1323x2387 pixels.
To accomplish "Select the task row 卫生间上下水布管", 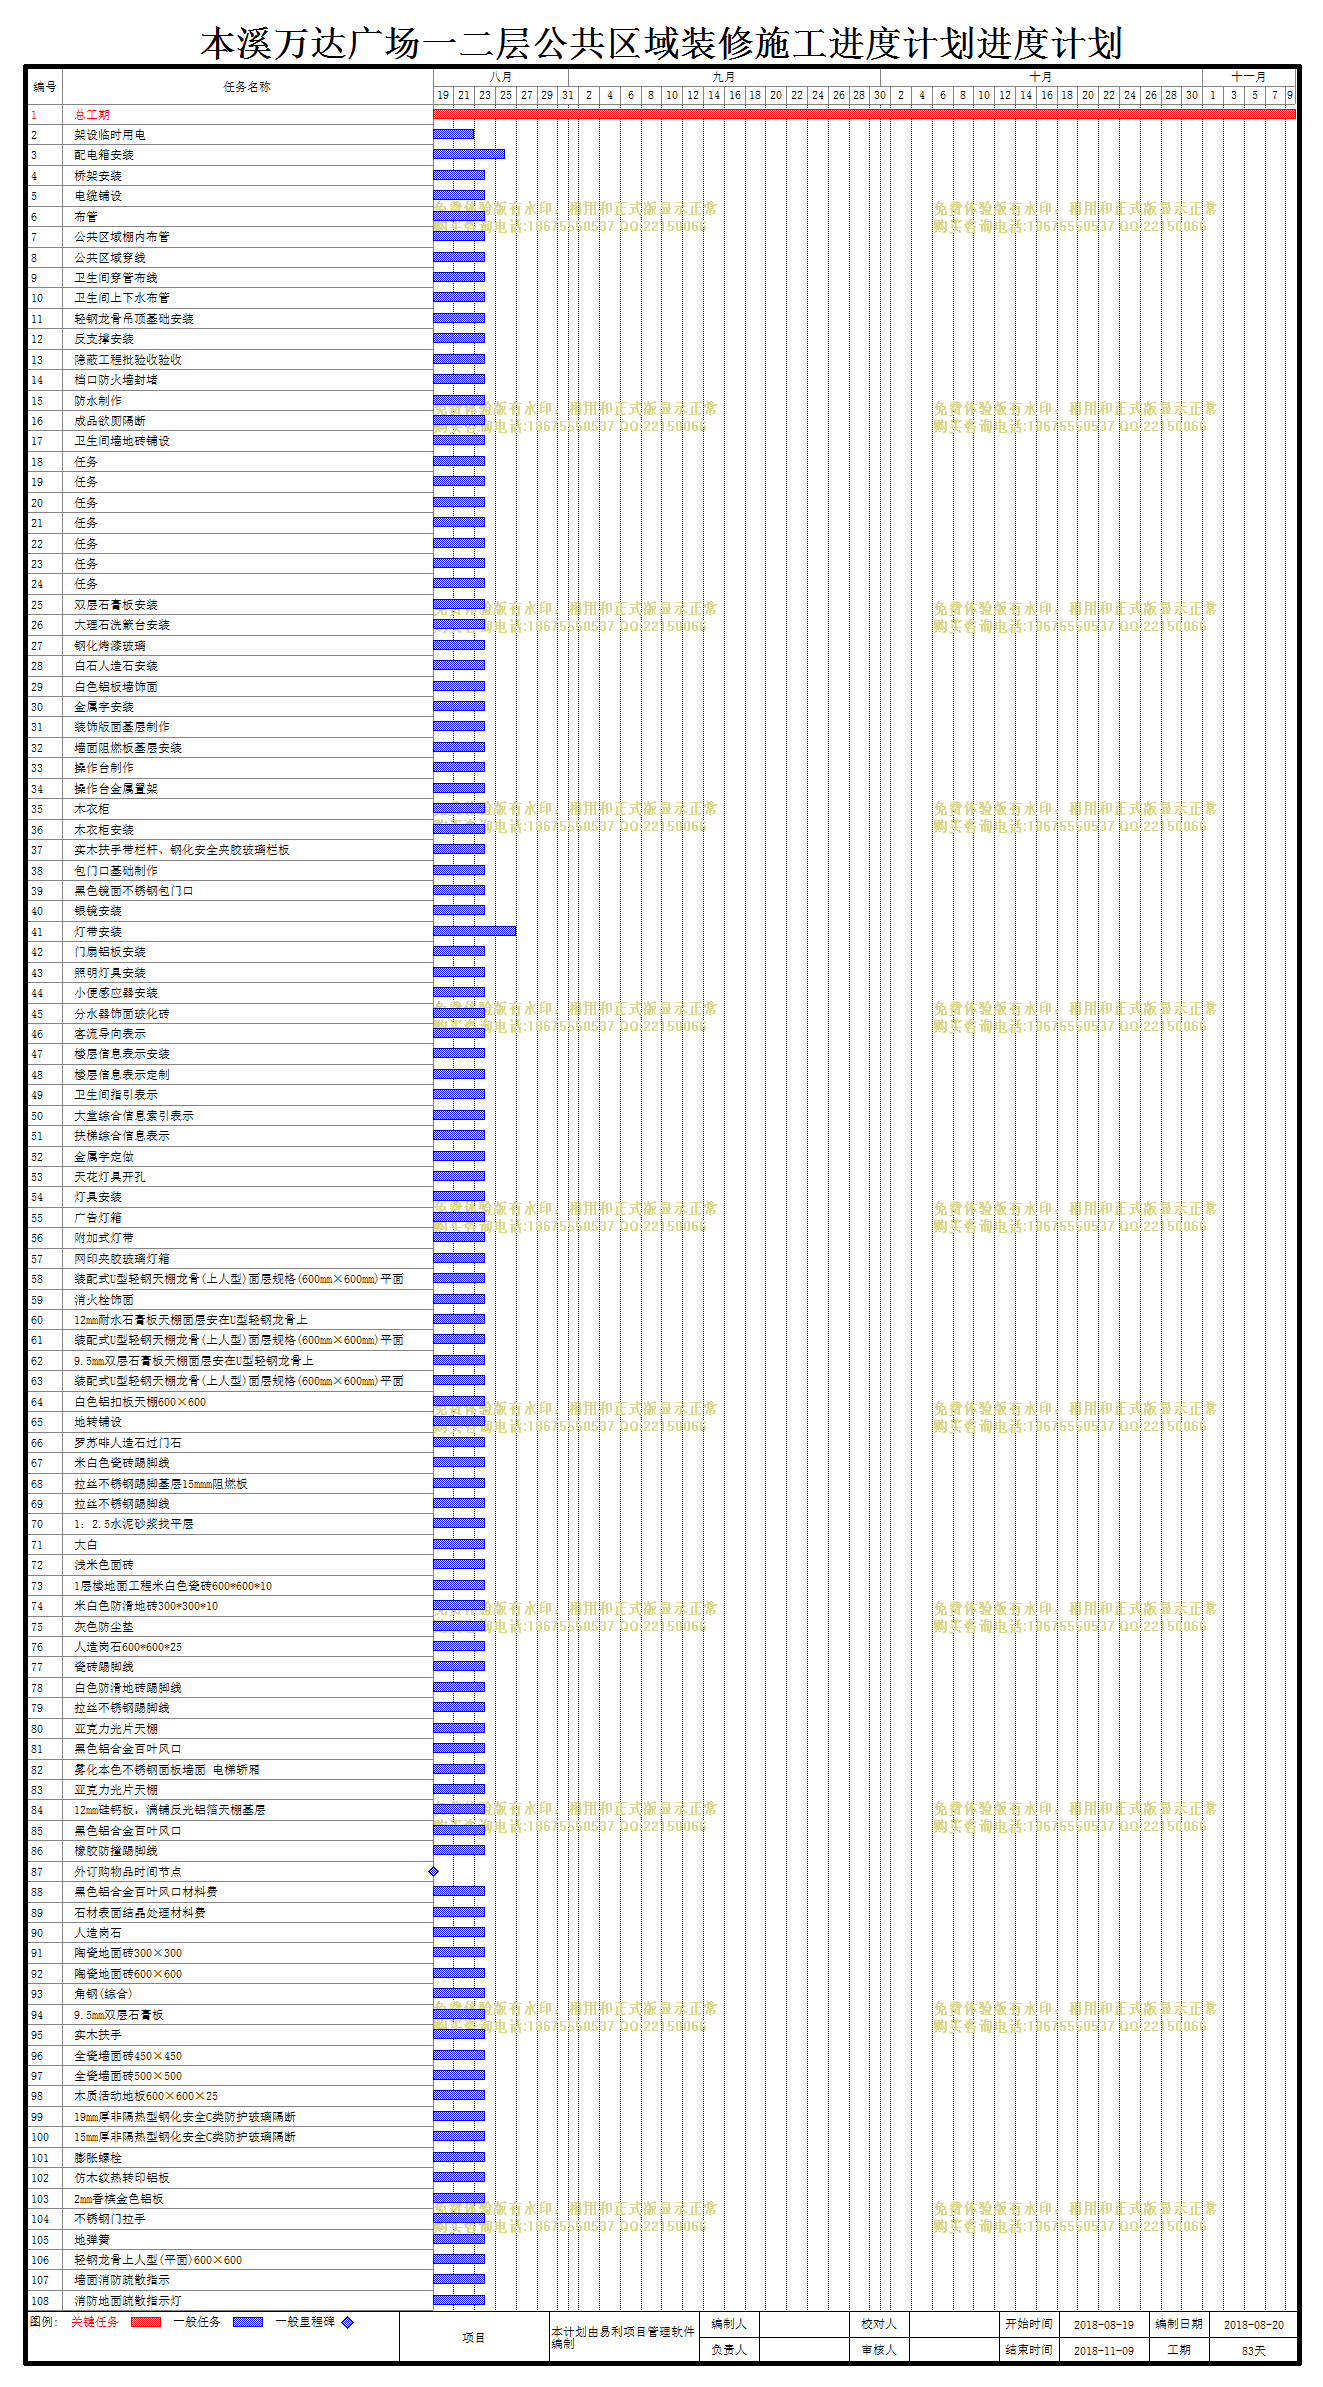I will point(229,298).
